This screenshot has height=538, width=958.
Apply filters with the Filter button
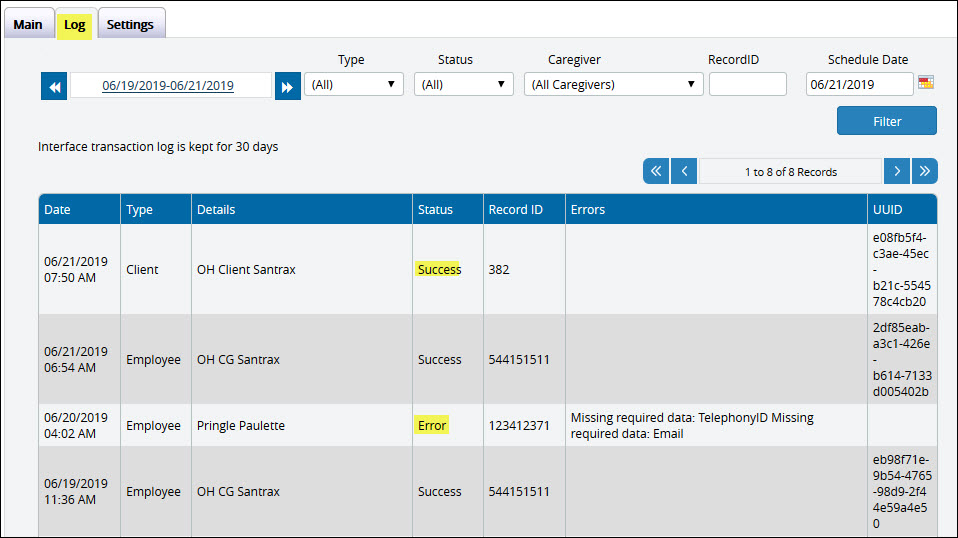(x=887, y=121)
